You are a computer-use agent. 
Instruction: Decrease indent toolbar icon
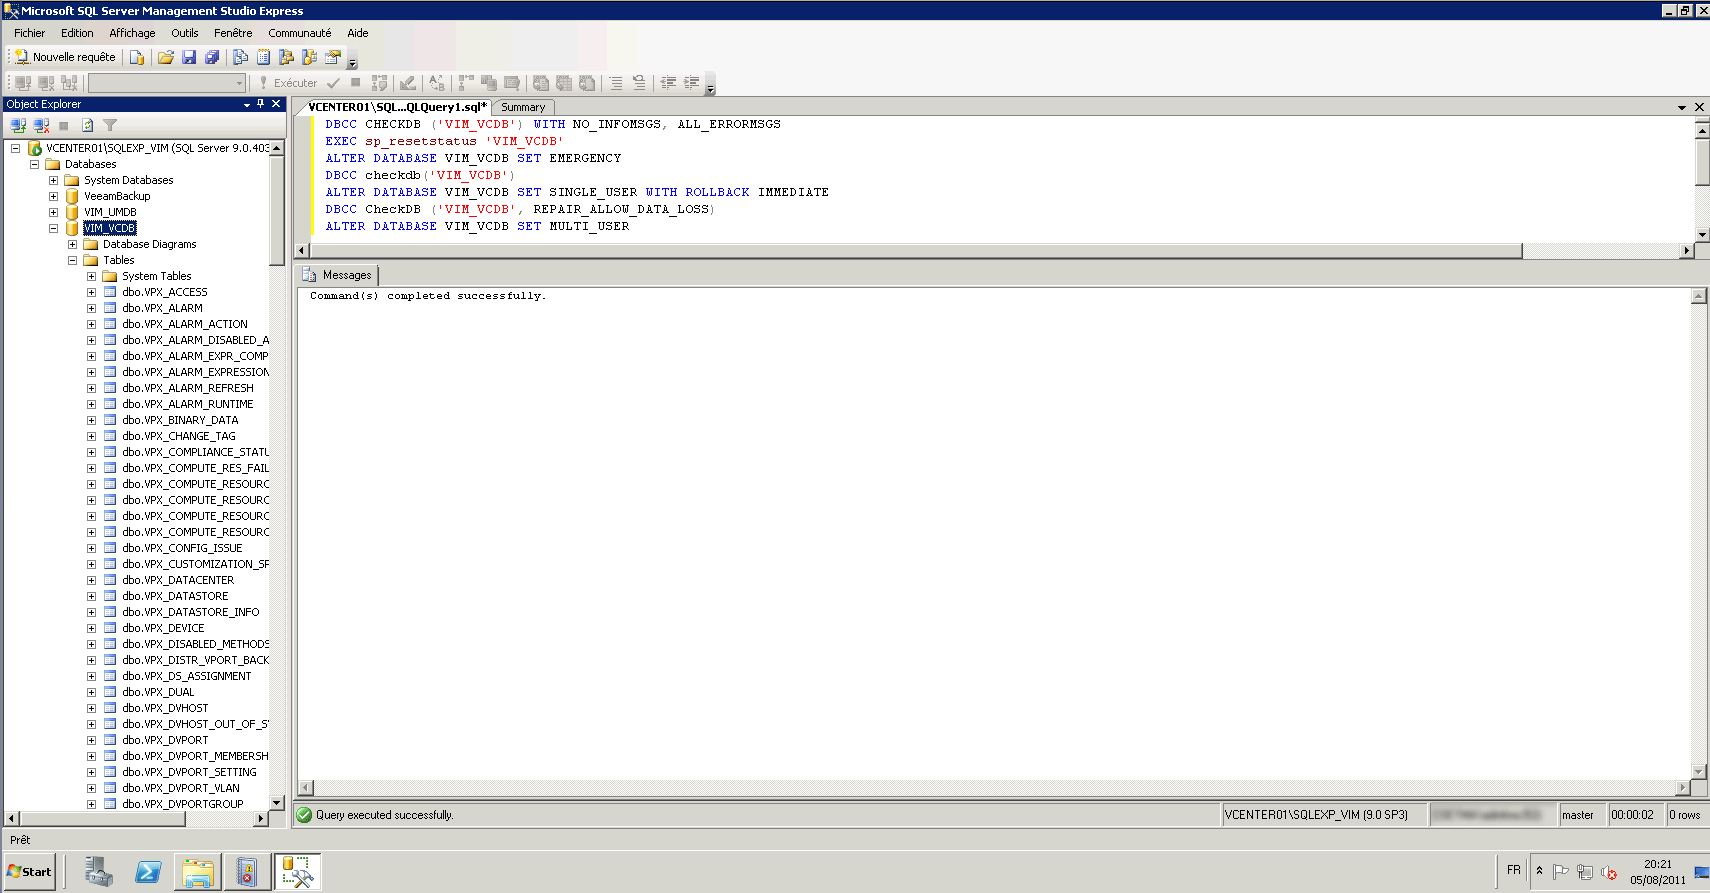coord(668,83)
